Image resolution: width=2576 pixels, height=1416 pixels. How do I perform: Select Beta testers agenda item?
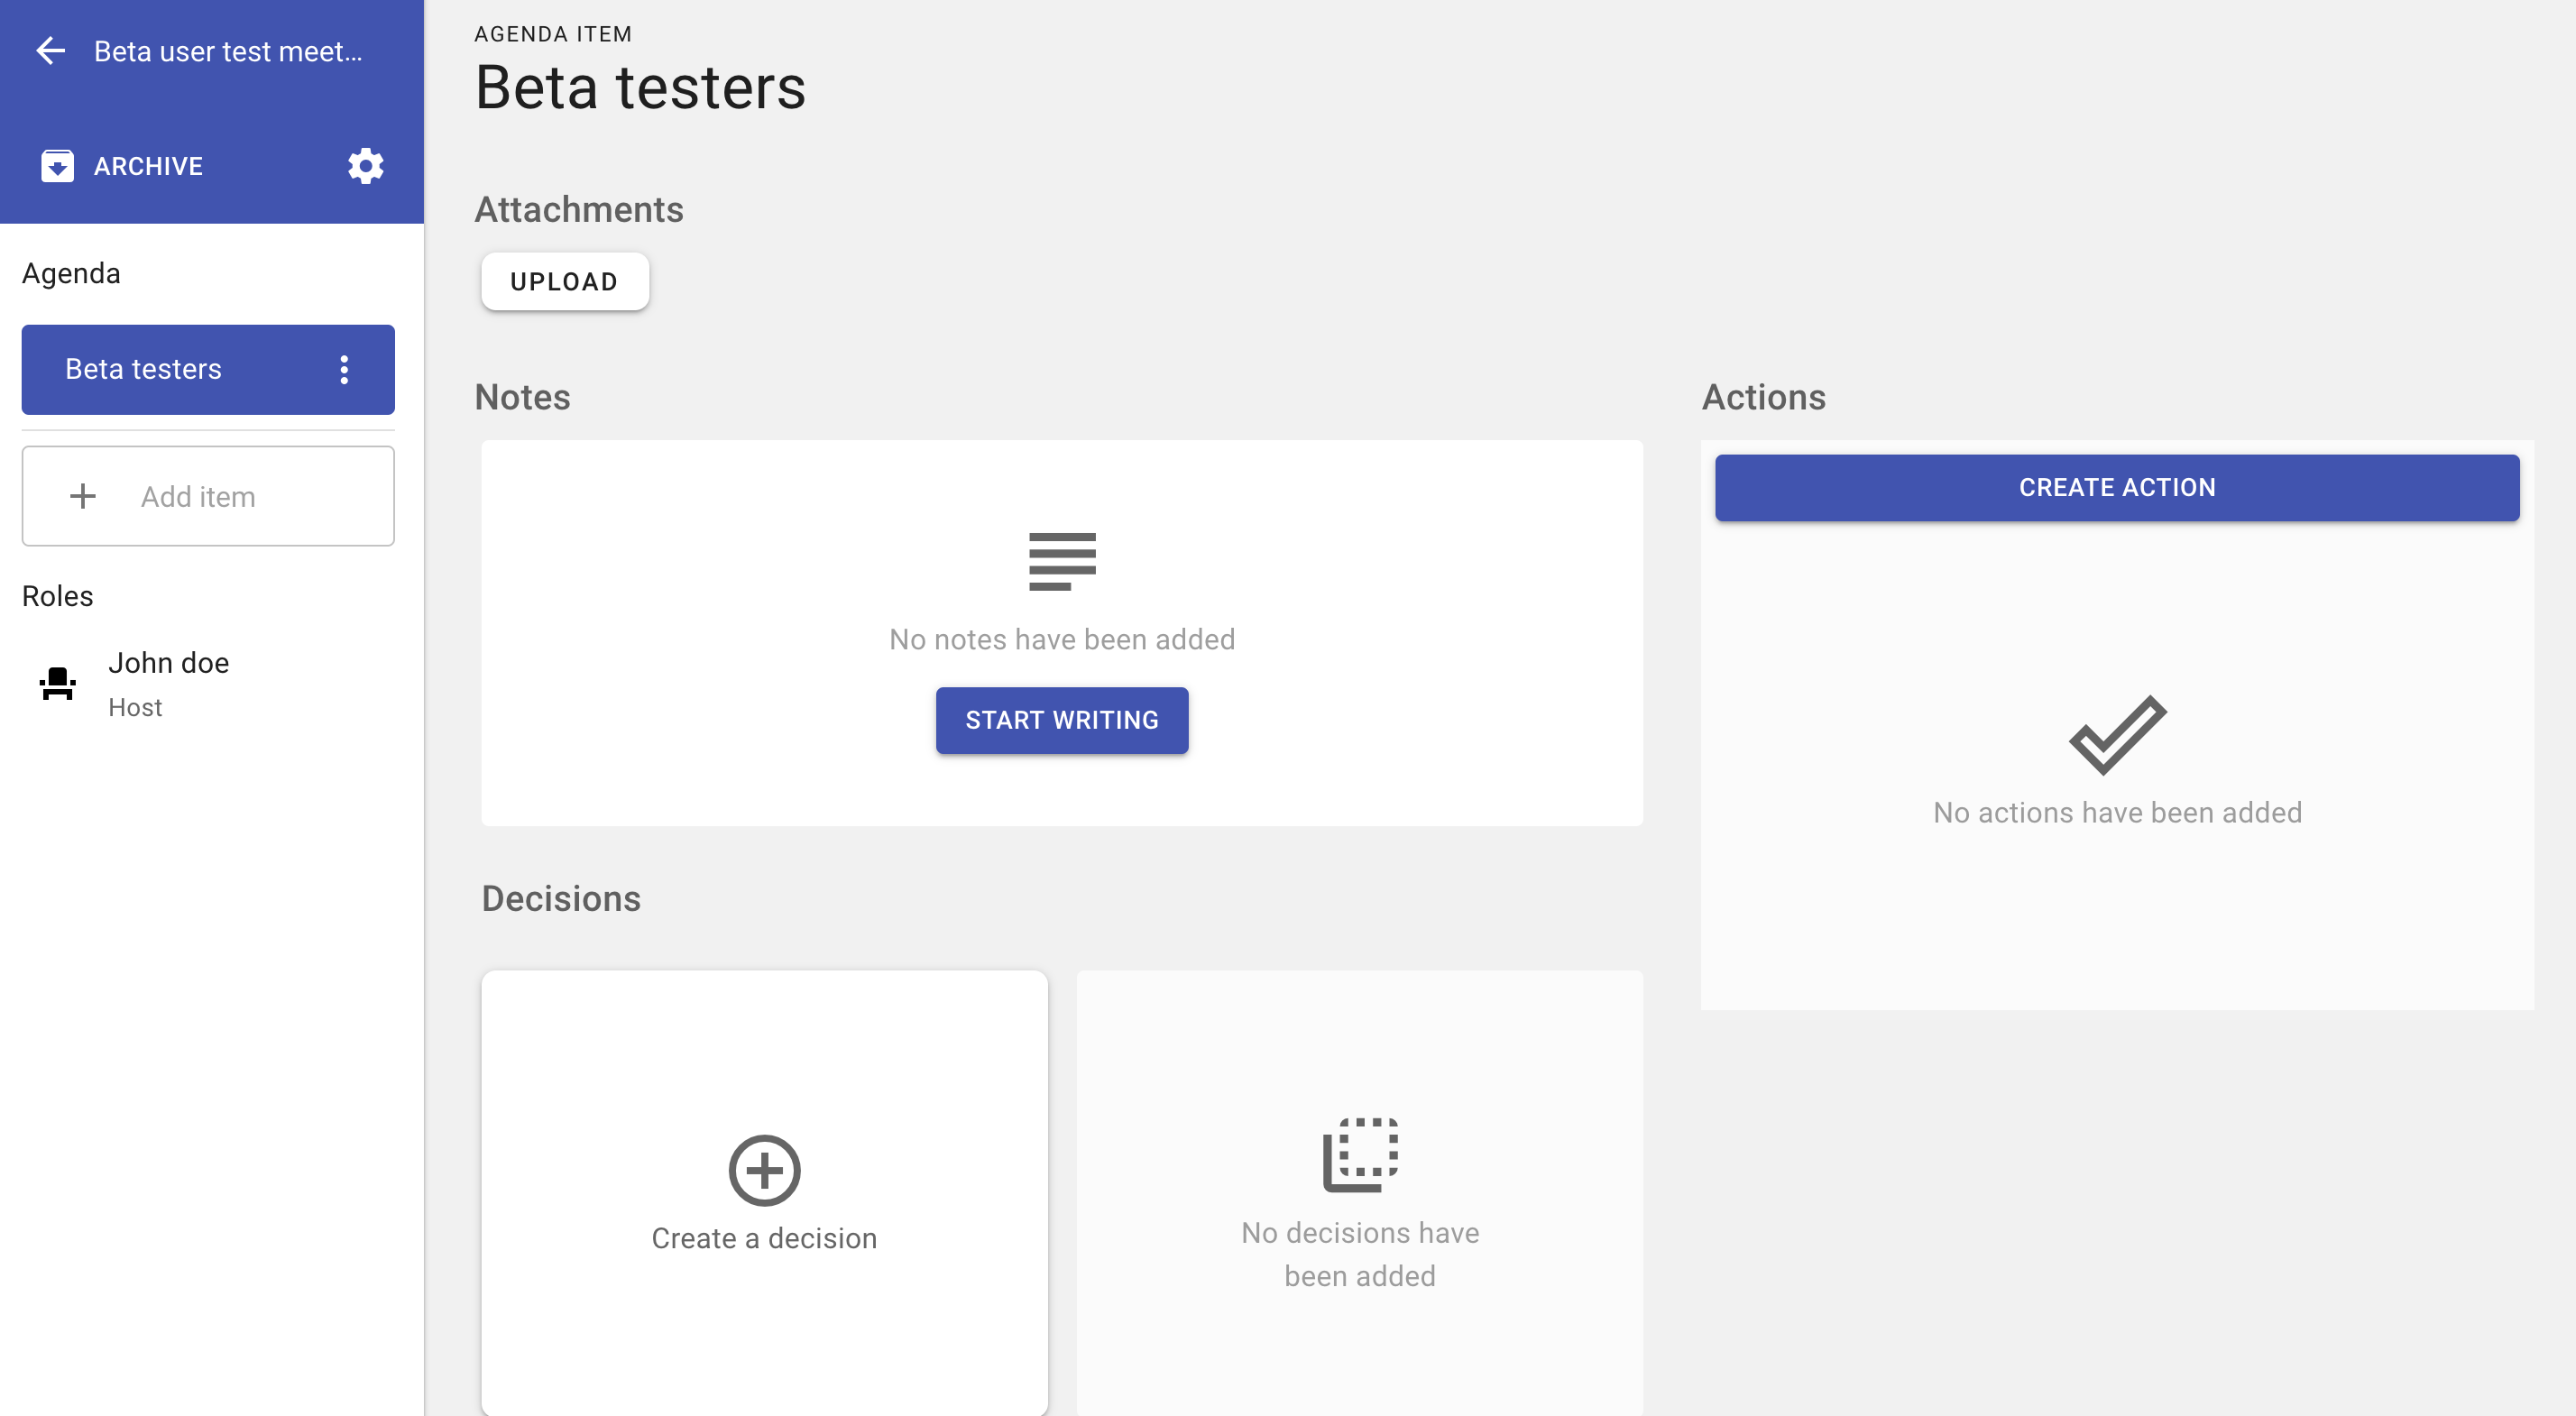click(x=144, y=370)
